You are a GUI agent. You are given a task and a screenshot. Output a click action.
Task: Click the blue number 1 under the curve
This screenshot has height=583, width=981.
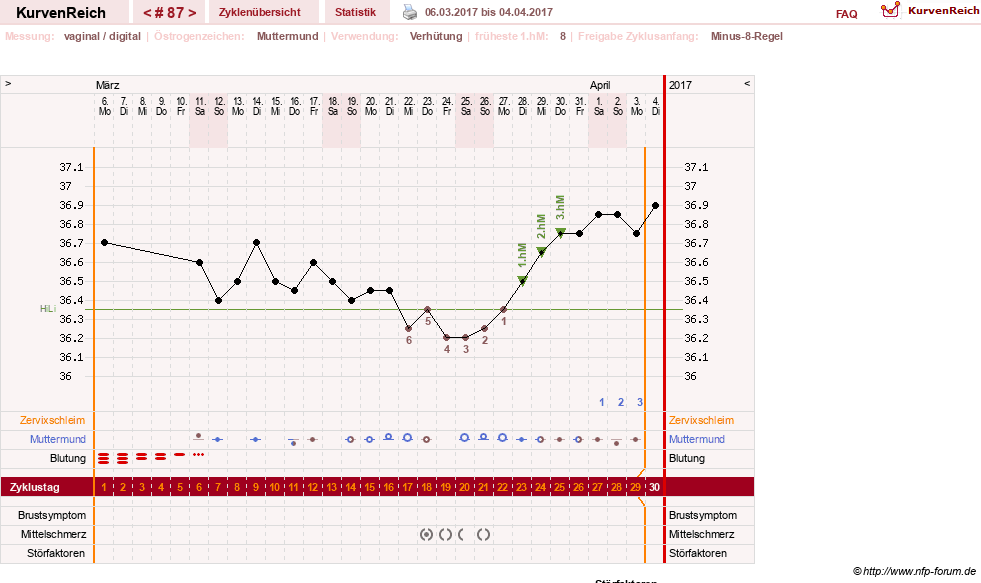pyautogui.click(x=602, y=402)
